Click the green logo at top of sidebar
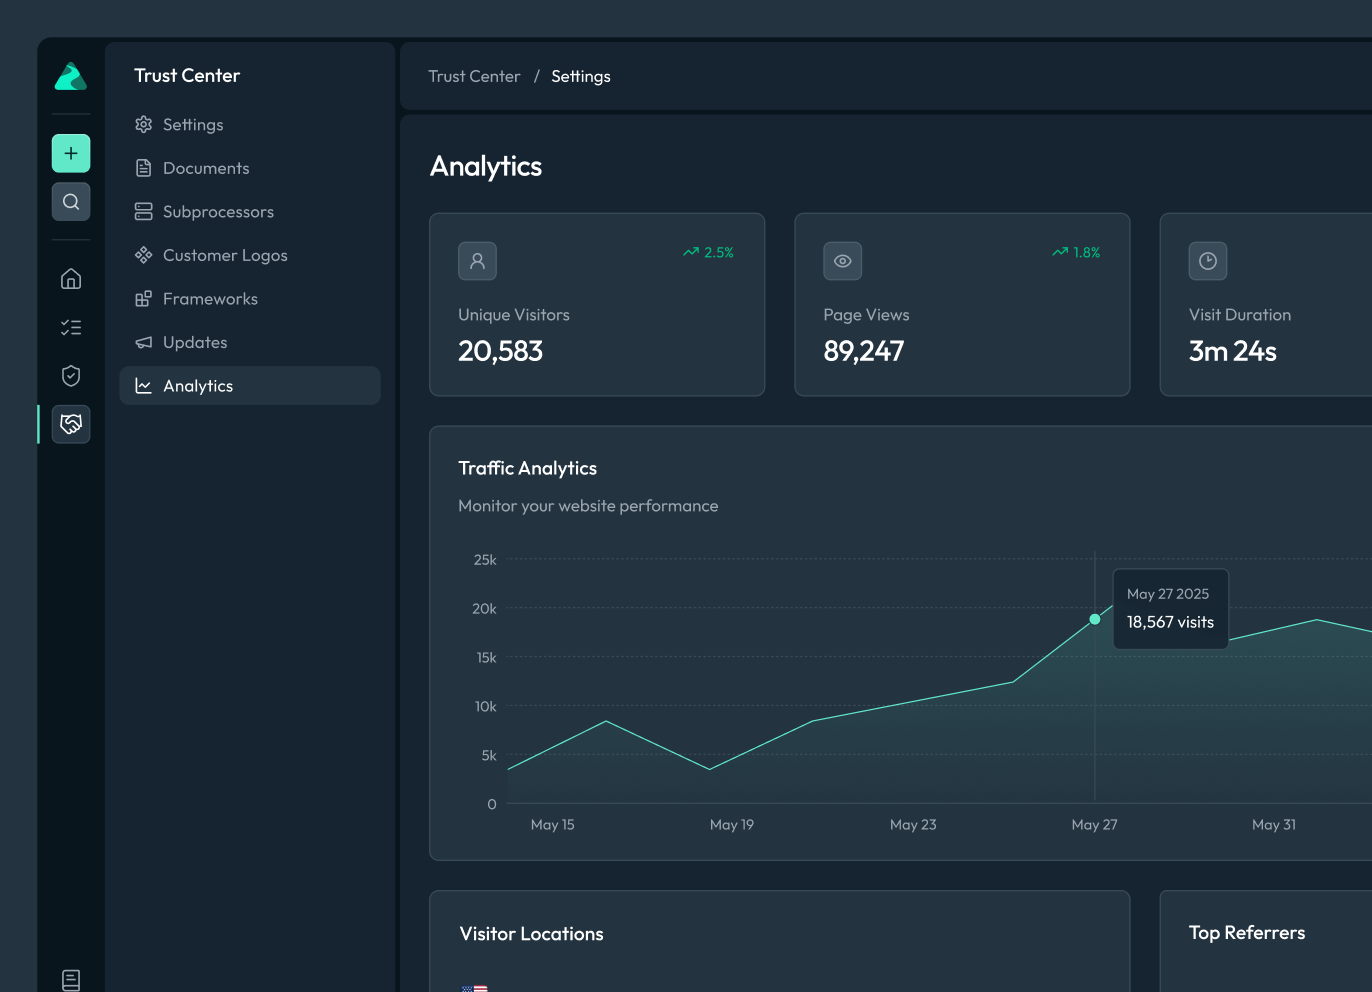The height and width of the screenshot is (992, 1372). coord(71,76)
